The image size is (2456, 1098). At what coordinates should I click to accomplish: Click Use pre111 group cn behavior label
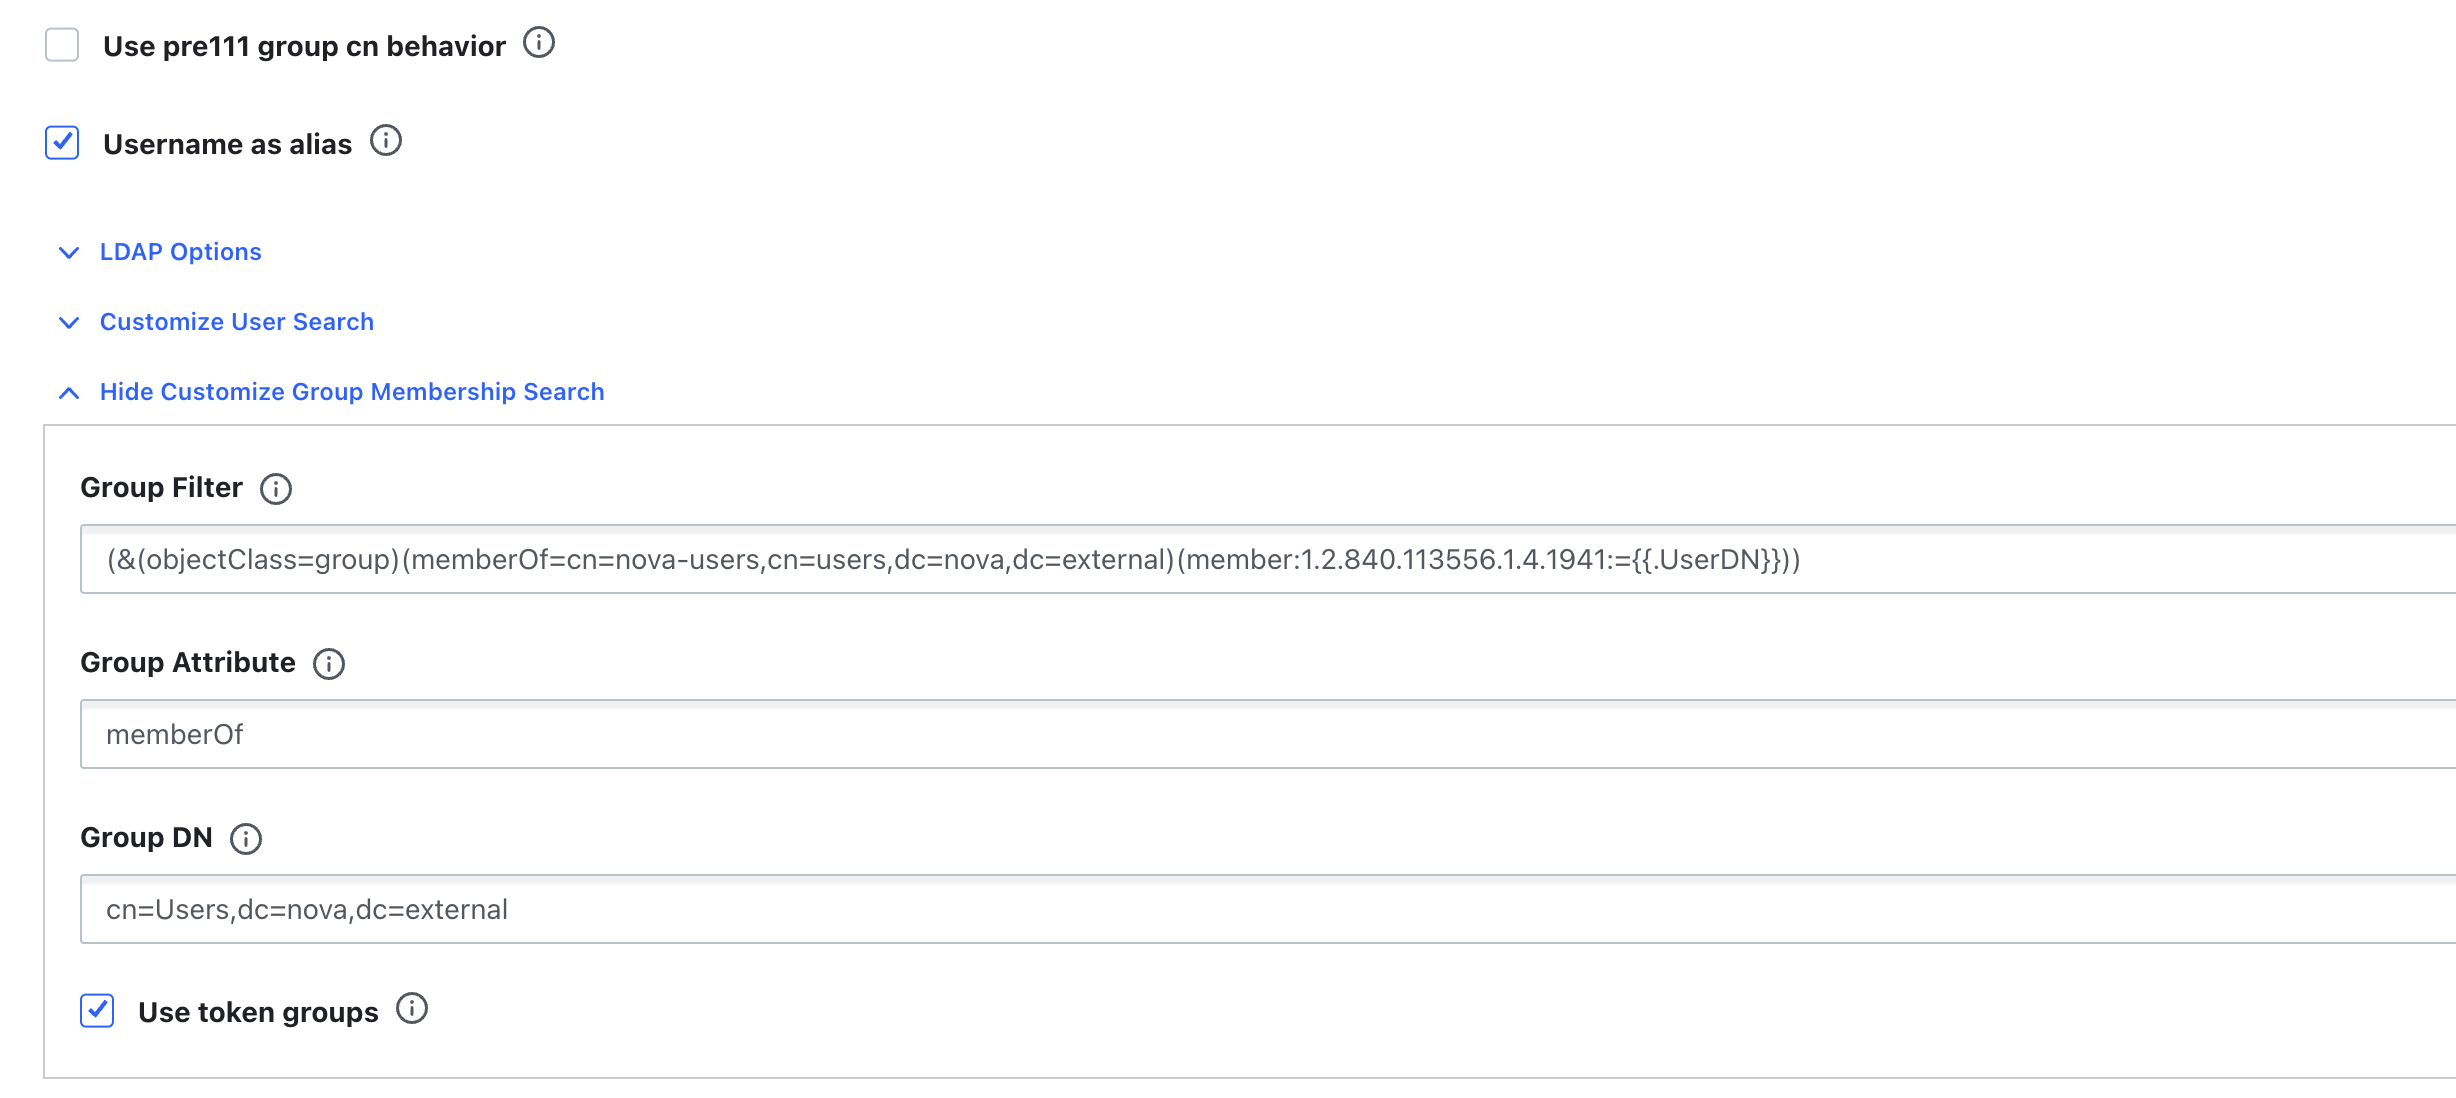tap(304, 46)
